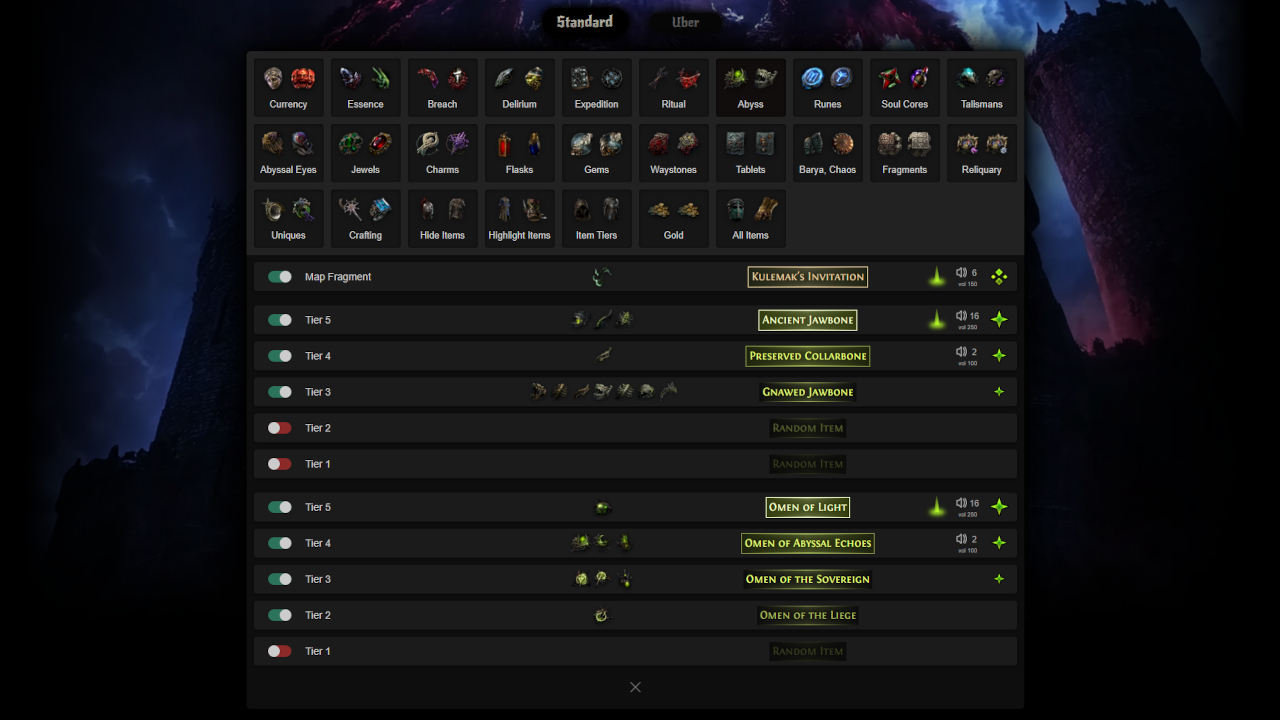Click the Kulemak's Invitation item label

pyautogui.click(x=808, y=277)
